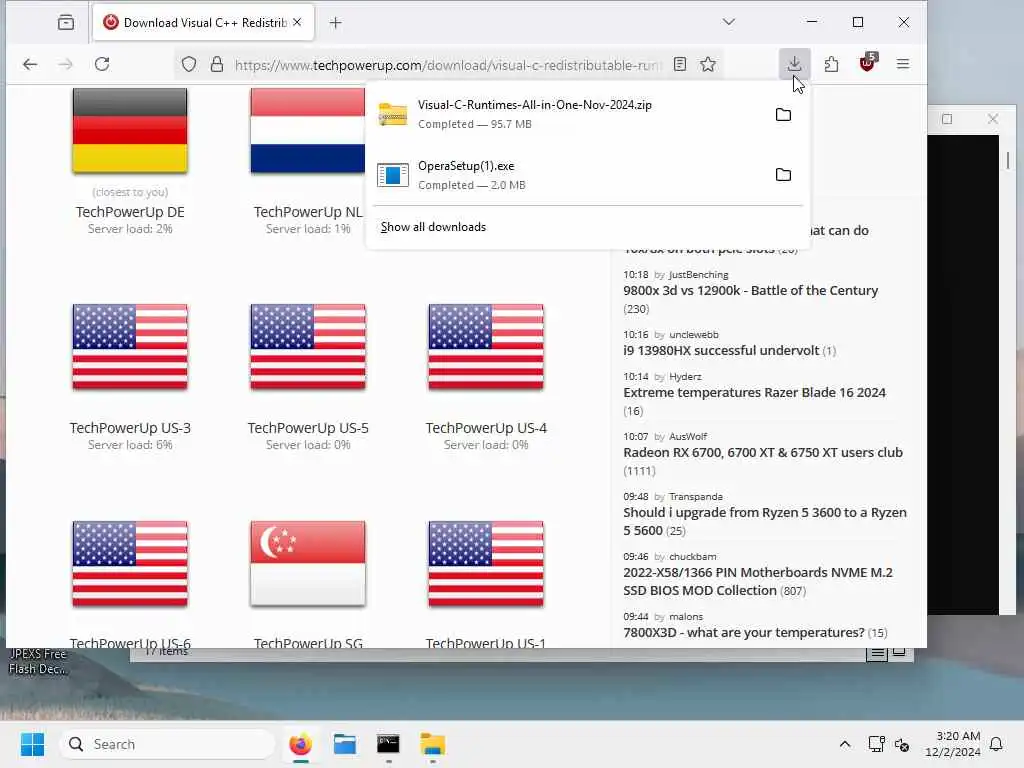Go back to the previous page

click(x=30, y=64)
